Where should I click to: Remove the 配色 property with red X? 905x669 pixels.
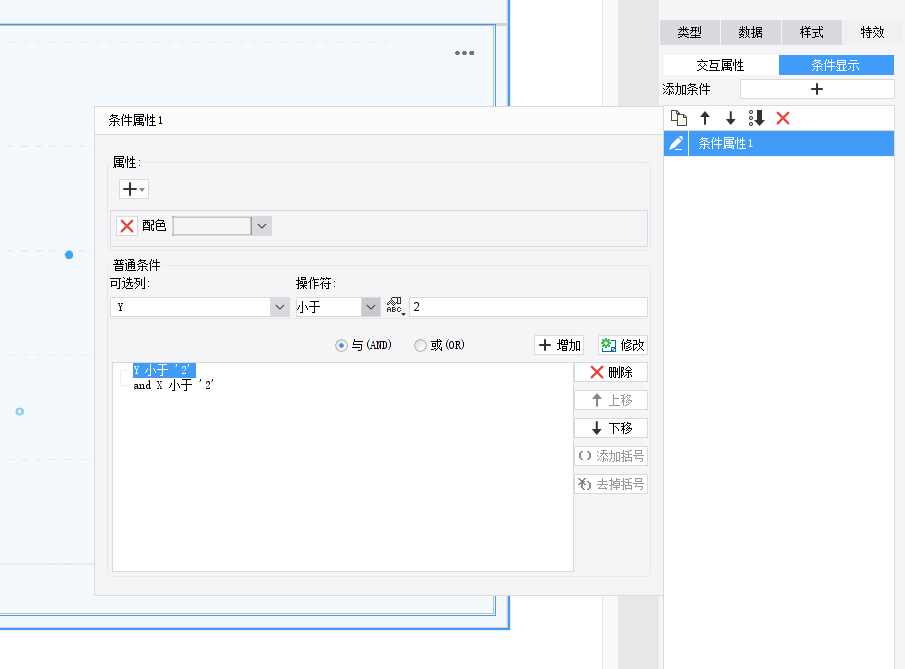coord(127,226)
